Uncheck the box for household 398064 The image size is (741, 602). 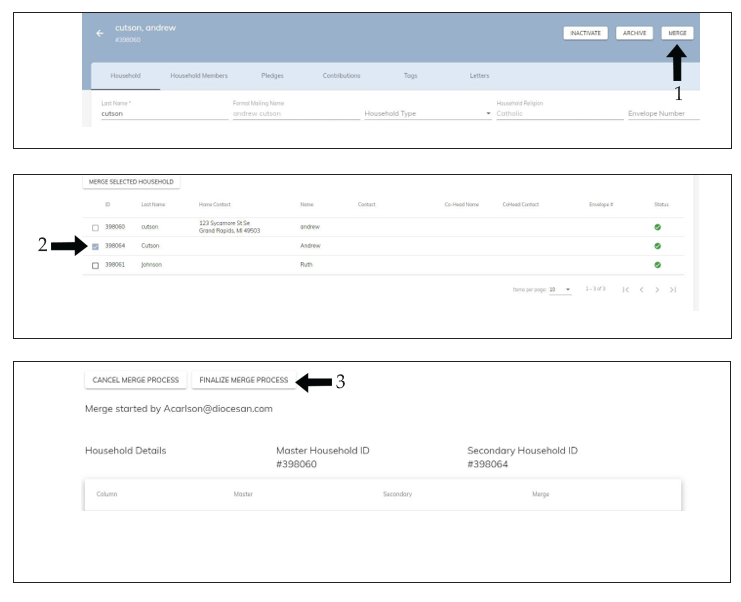(95, 246)
